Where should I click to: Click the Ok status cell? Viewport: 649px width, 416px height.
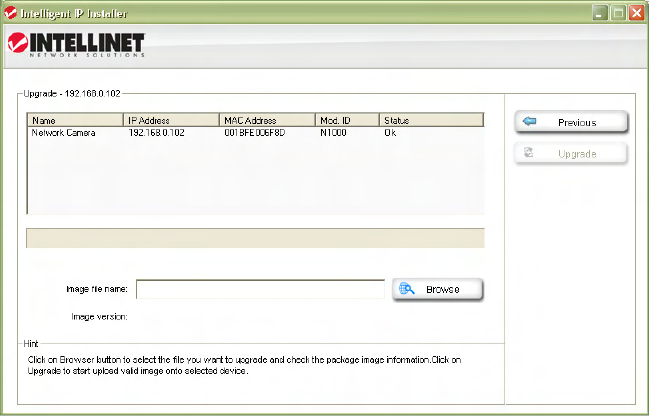tap(390, 133)
